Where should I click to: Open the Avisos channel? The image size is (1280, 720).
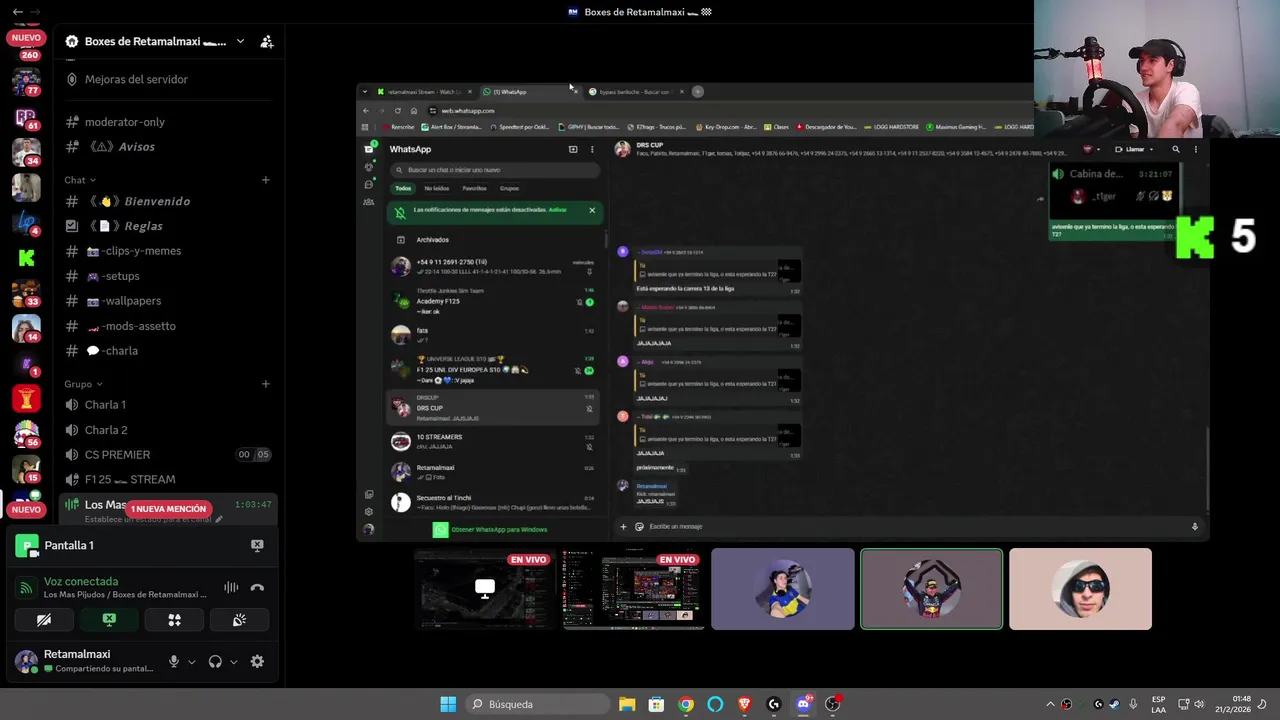[167, 147]
